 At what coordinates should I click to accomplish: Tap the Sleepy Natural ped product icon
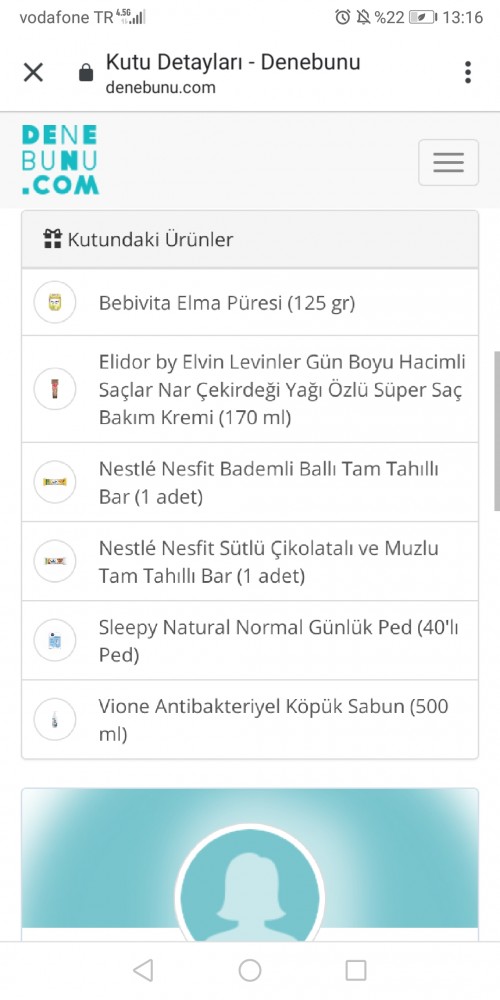pyautogui.click(x=55, y=640)
